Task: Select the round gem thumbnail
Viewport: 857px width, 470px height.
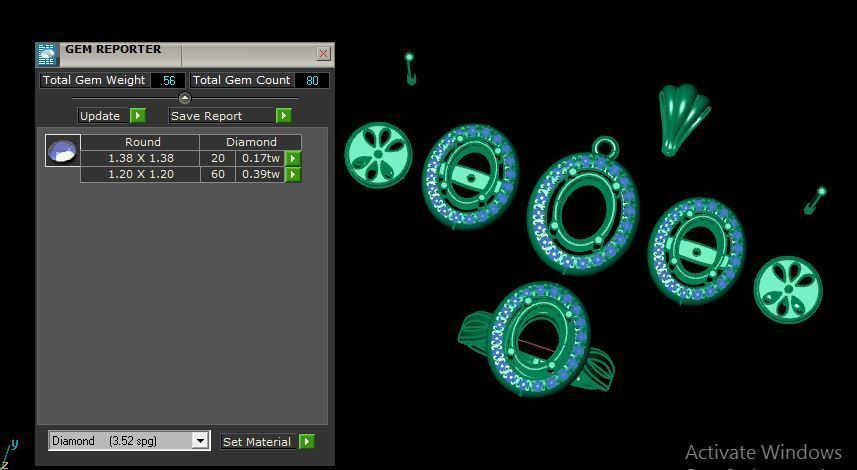Action: (62, 150)
